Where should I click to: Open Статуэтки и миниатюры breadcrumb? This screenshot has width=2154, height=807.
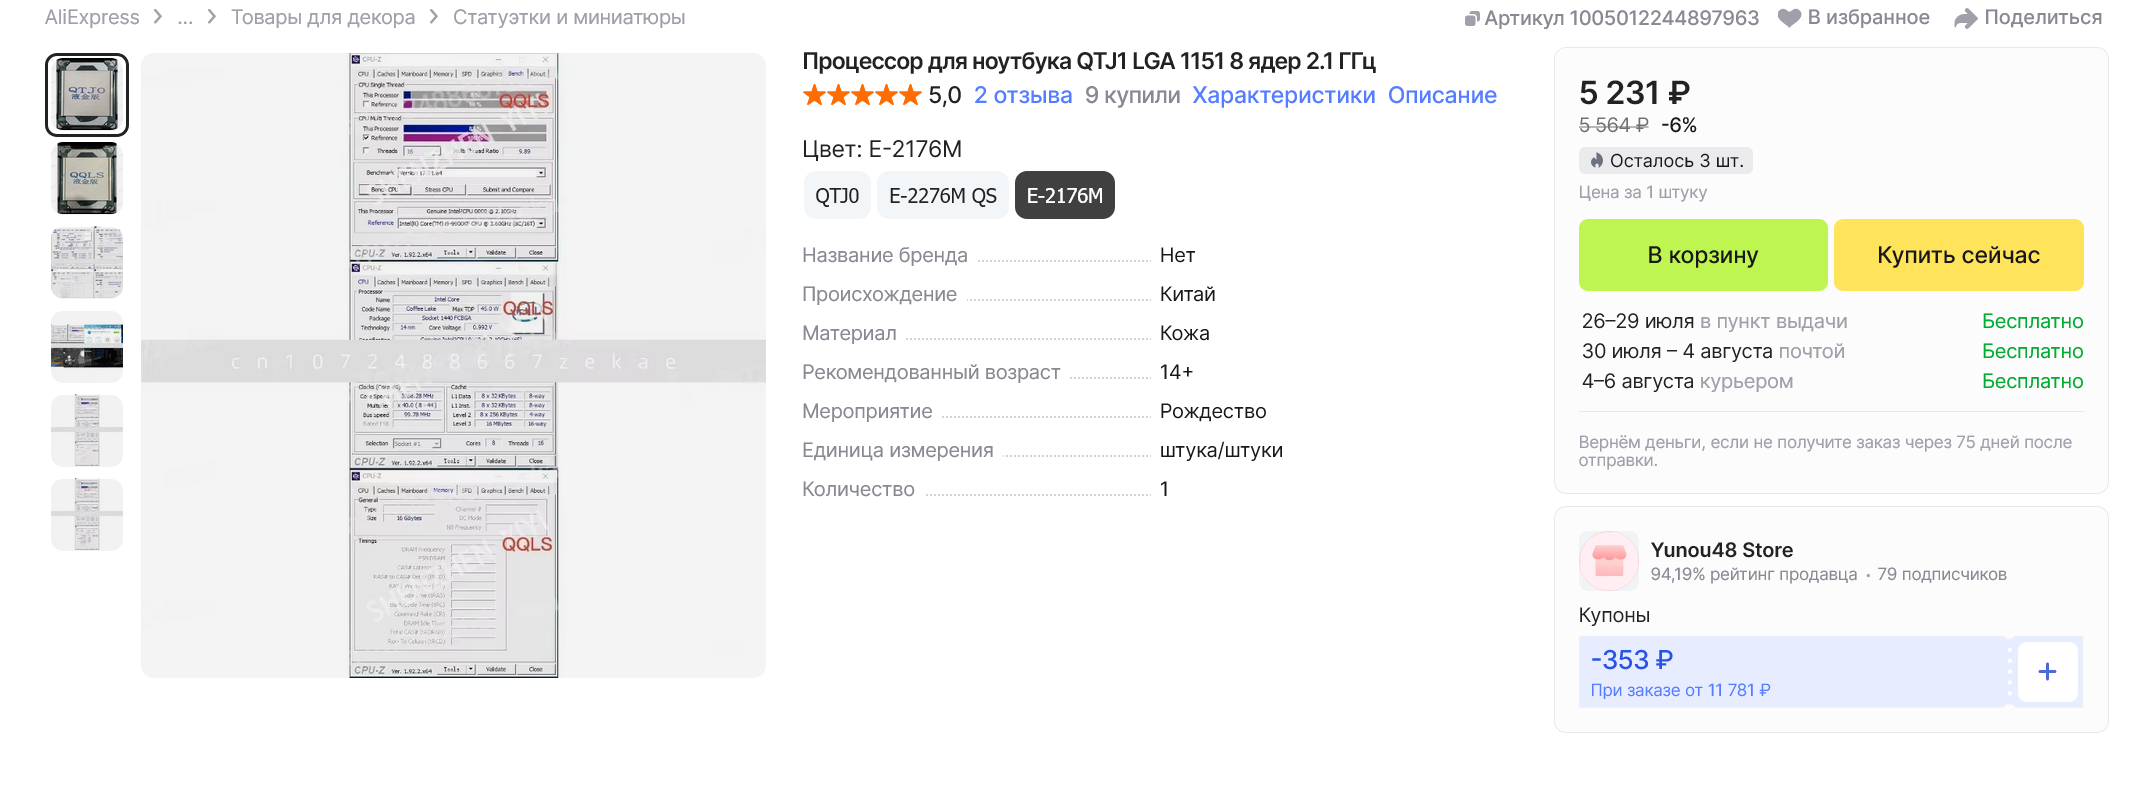569,17
